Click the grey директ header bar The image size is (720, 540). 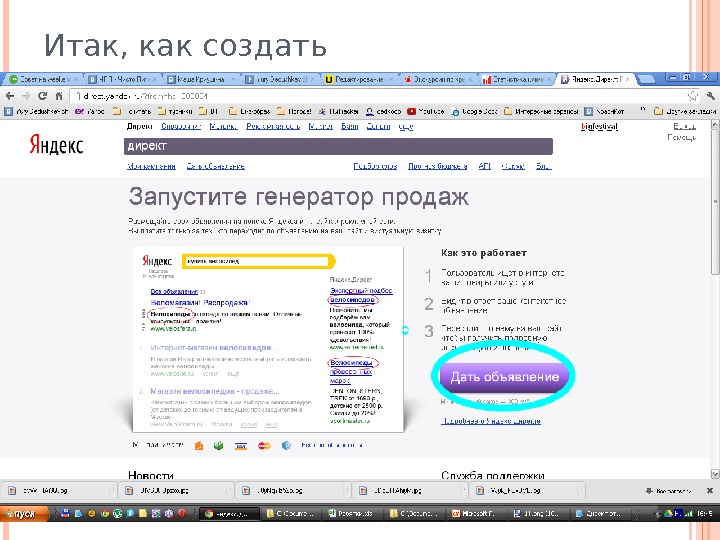338,146
